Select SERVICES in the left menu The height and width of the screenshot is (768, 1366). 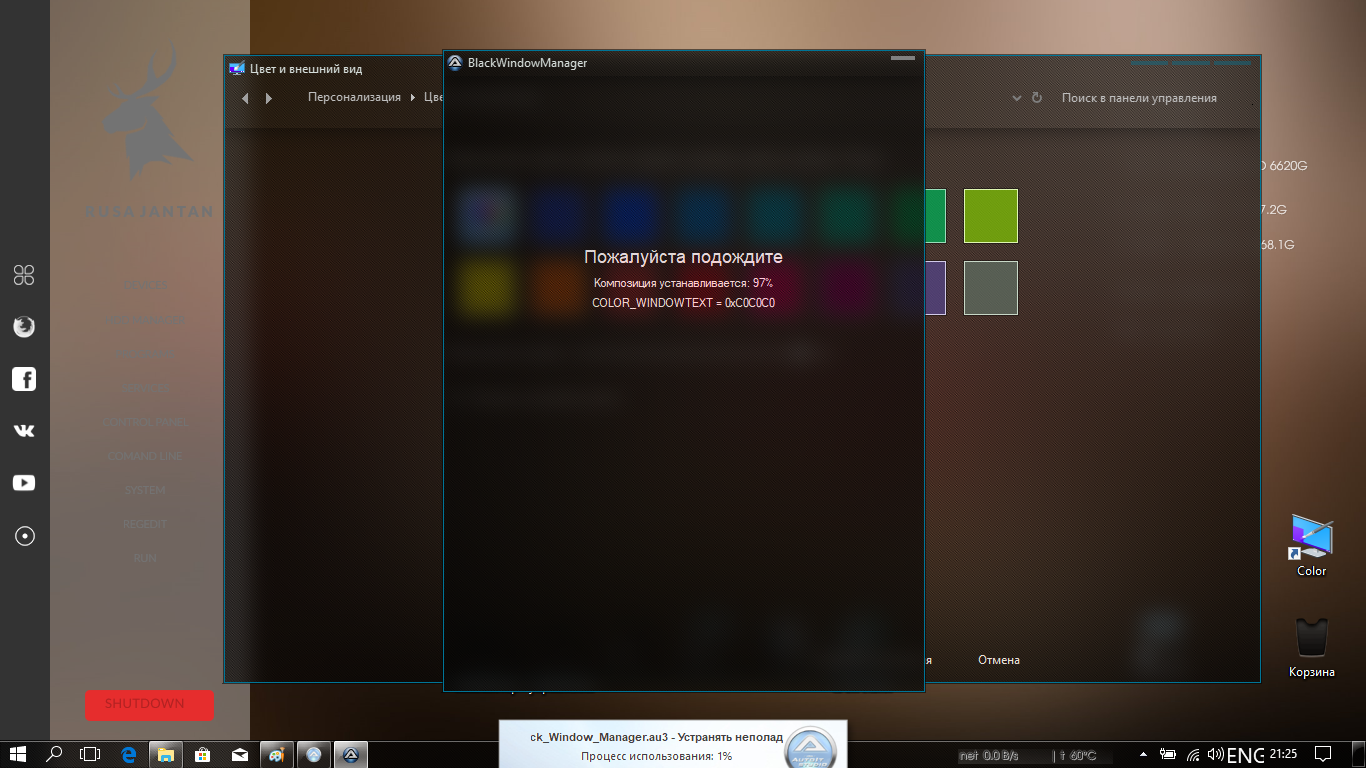[x=145, y=388]
